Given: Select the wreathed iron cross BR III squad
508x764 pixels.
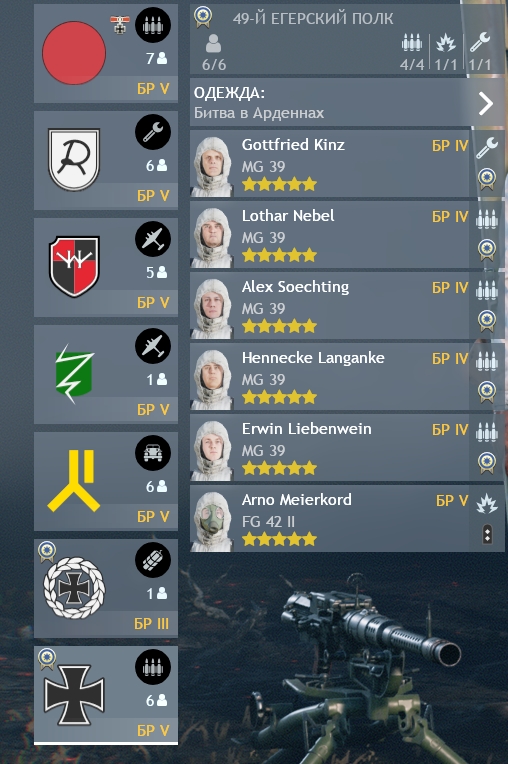Looking at the screenshot, I should pyautogui.click(x=106, y=588).
